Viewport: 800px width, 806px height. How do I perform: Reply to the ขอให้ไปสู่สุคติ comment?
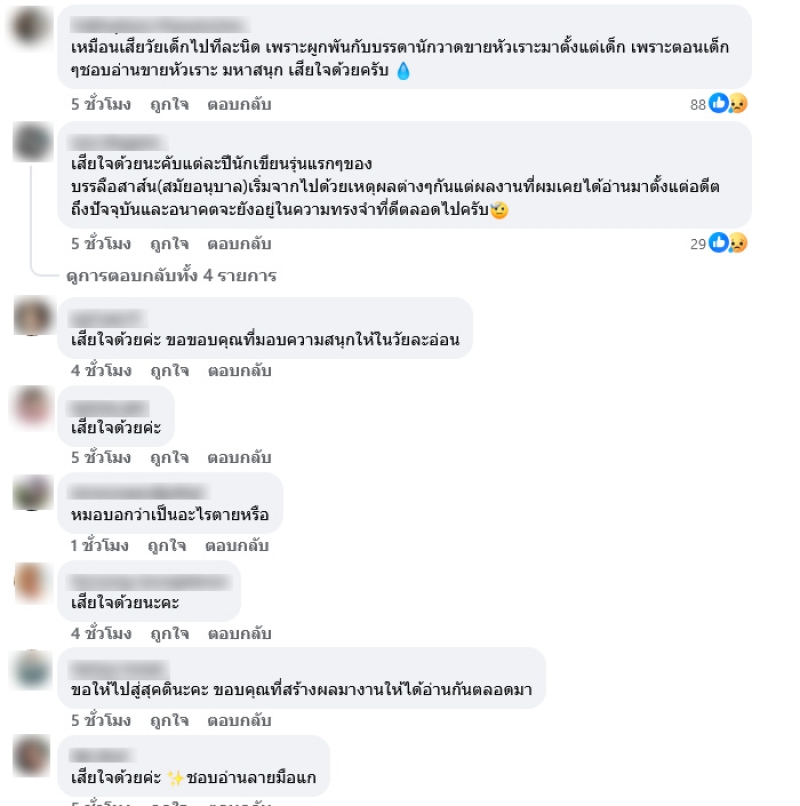coord(239,721)
